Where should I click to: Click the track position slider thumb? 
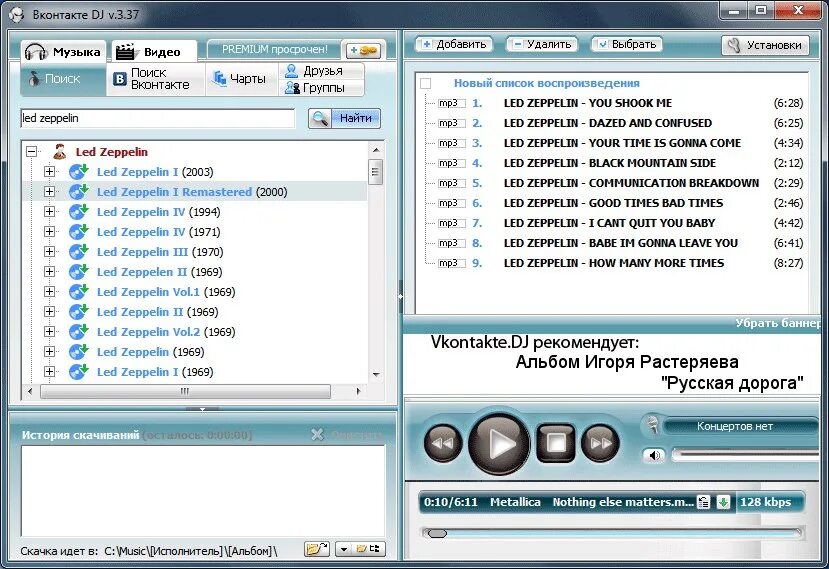[437, 534]
